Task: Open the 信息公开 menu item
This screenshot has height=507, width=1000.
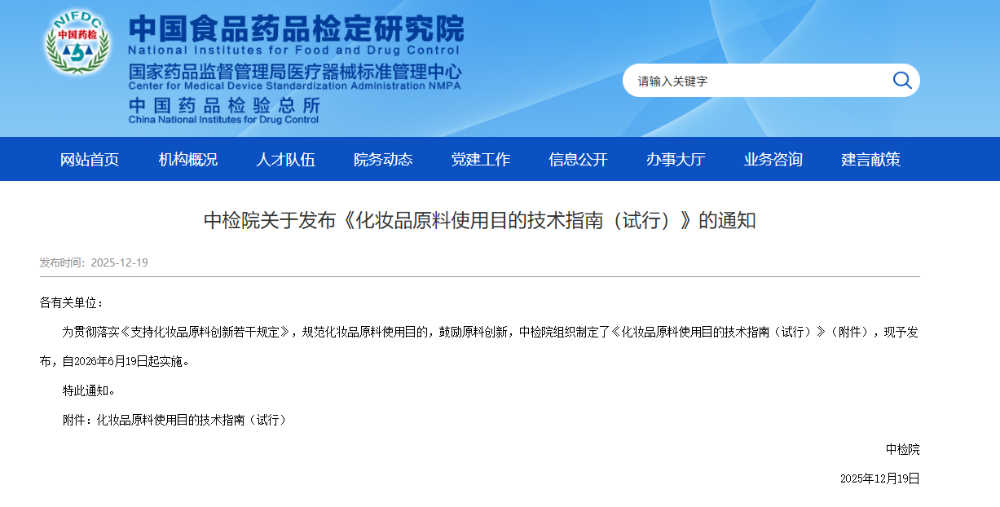Action: point(578,159)
